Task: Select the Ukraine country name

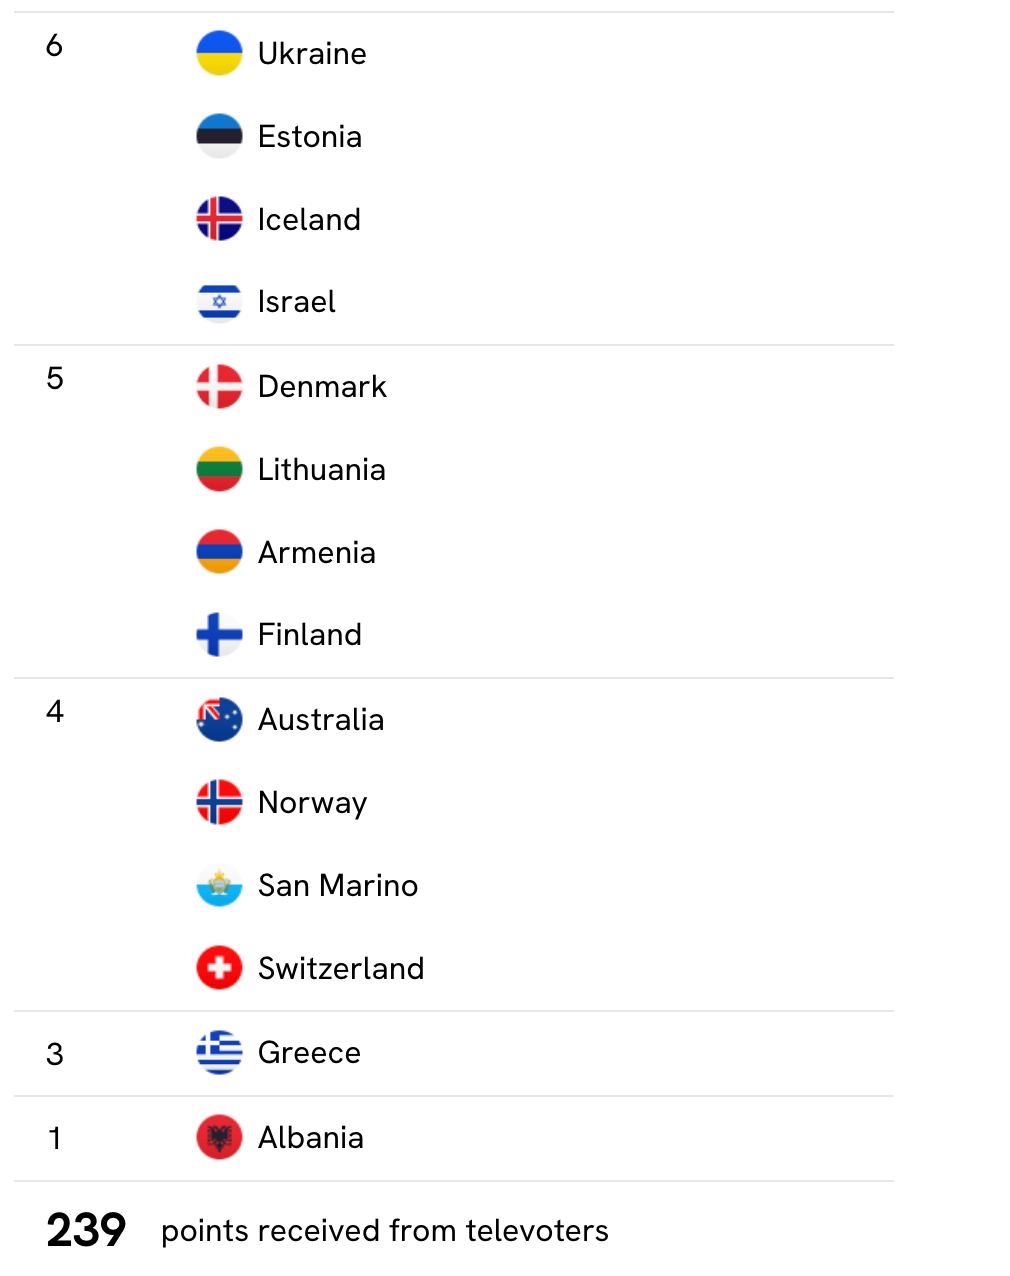Action: point(312,53)
